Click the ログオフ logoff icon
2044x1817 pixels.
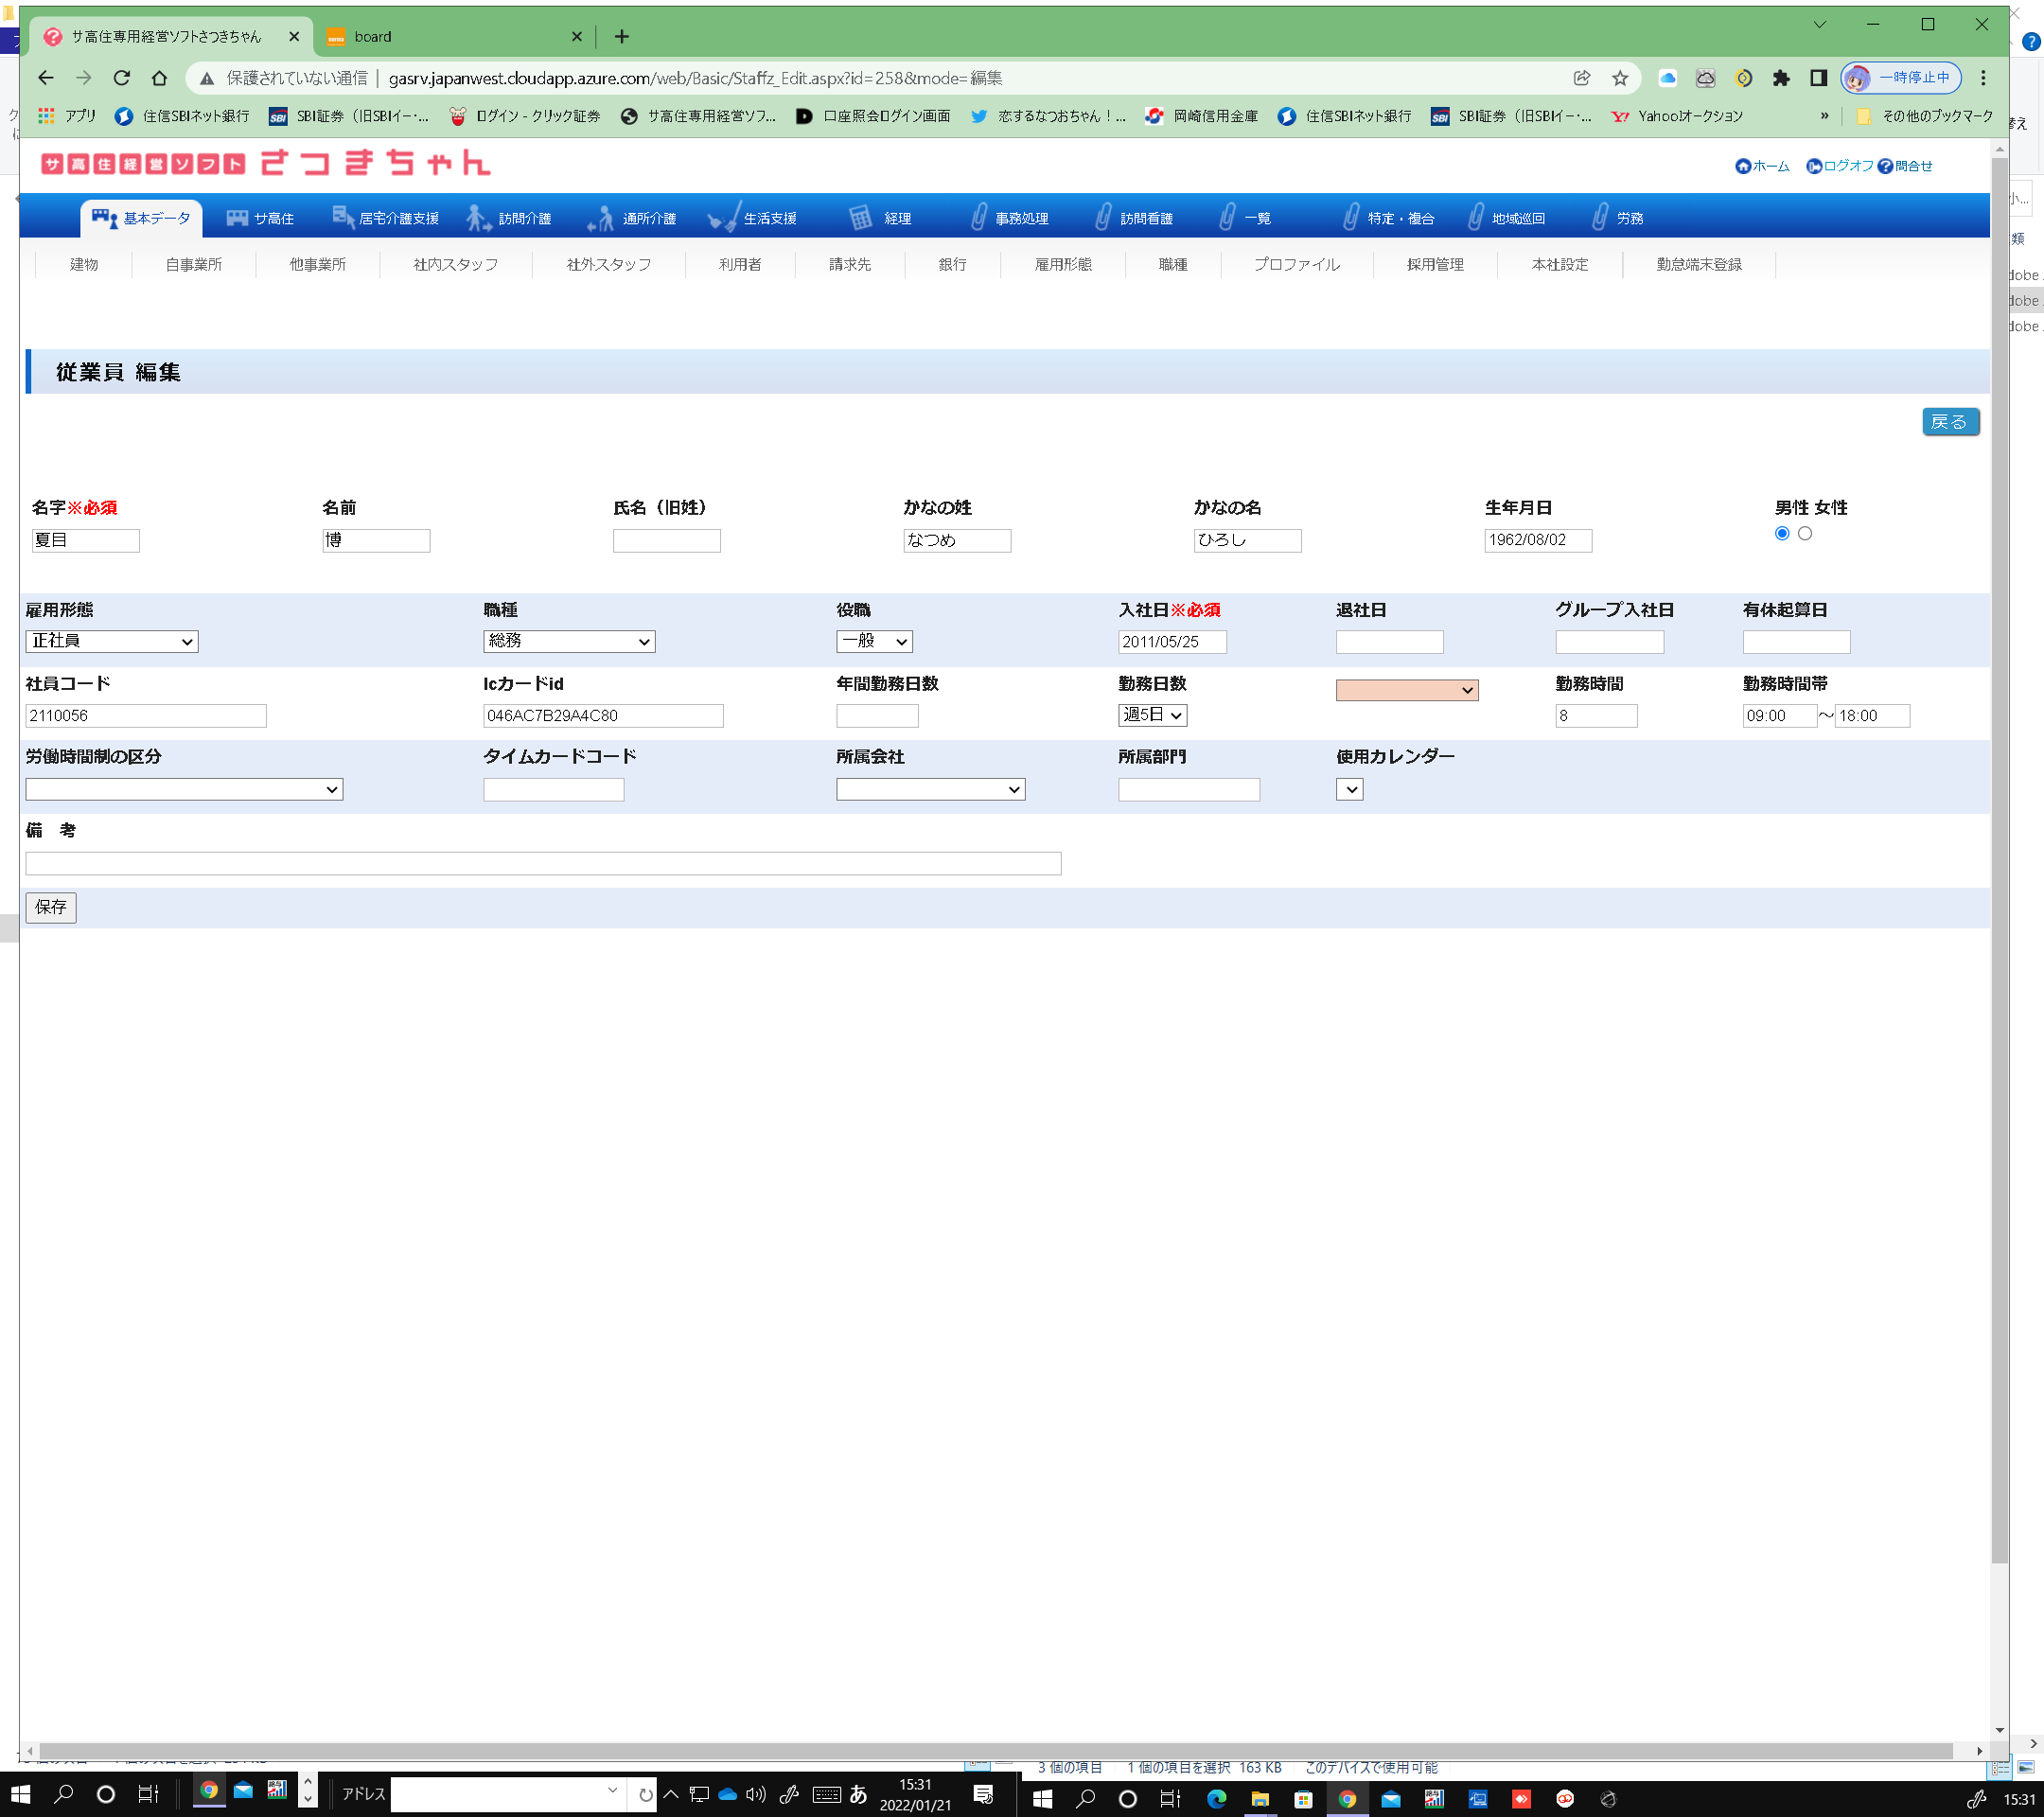1814,166
